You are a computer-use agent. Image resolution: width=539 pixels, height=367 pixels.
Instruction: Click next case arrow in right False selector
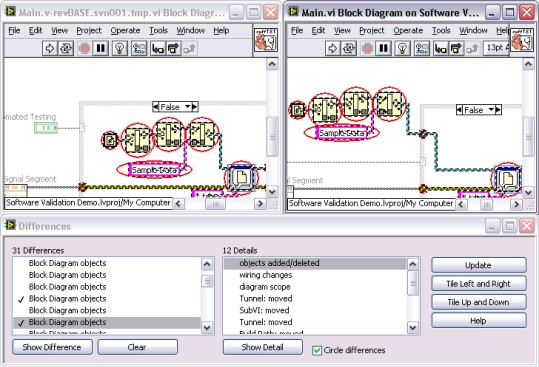pyautogui.click(x=498, y=110)
